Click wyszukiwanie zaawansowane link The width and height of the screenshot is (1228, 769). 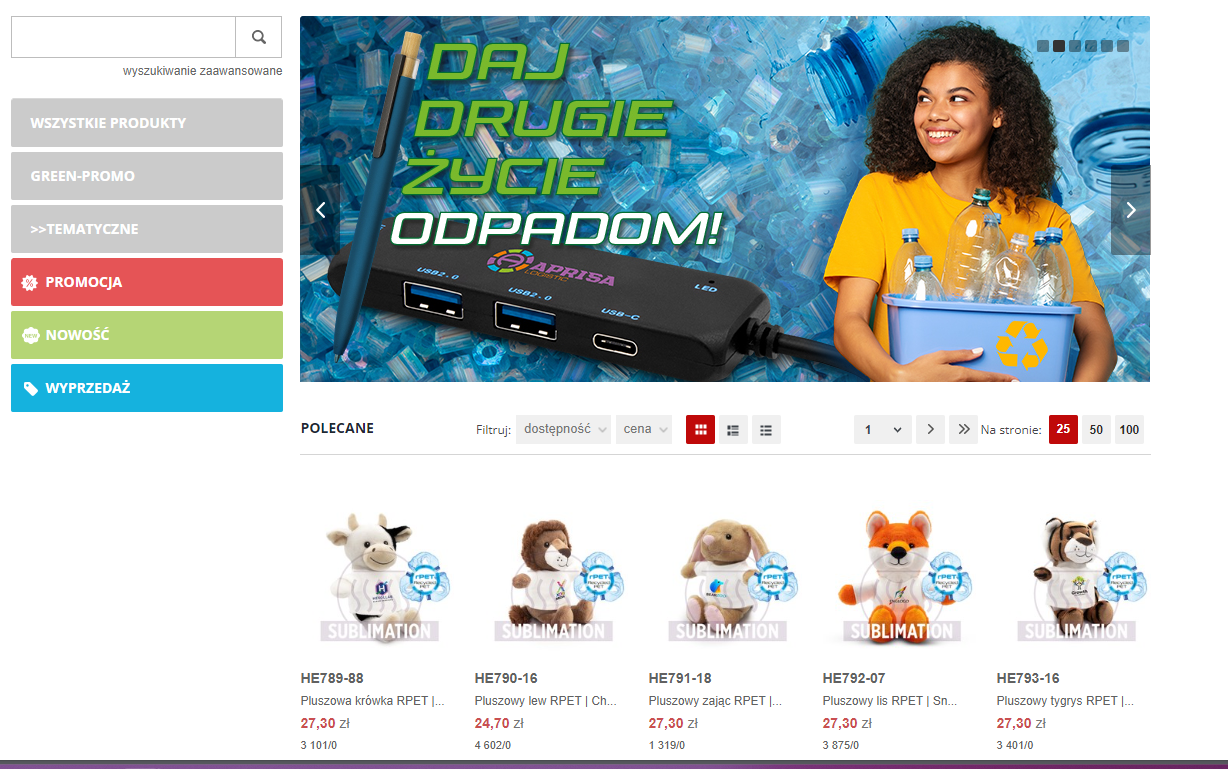203,71
